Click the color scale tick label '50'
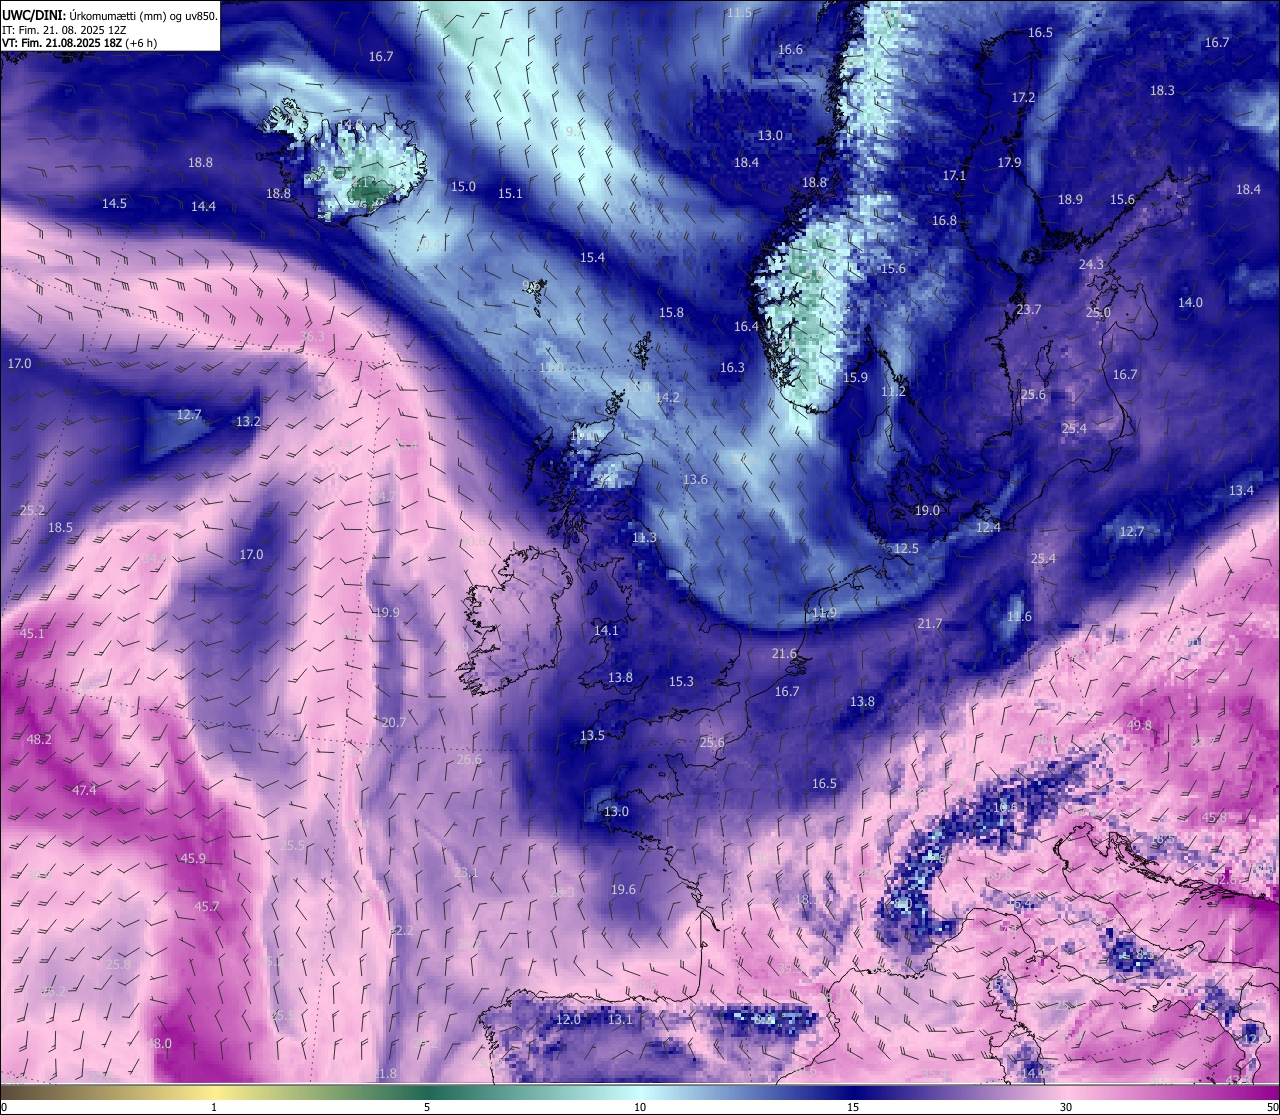Image resolution: width=1280 pixels, height=1115 pixels. (1272, 1107)
